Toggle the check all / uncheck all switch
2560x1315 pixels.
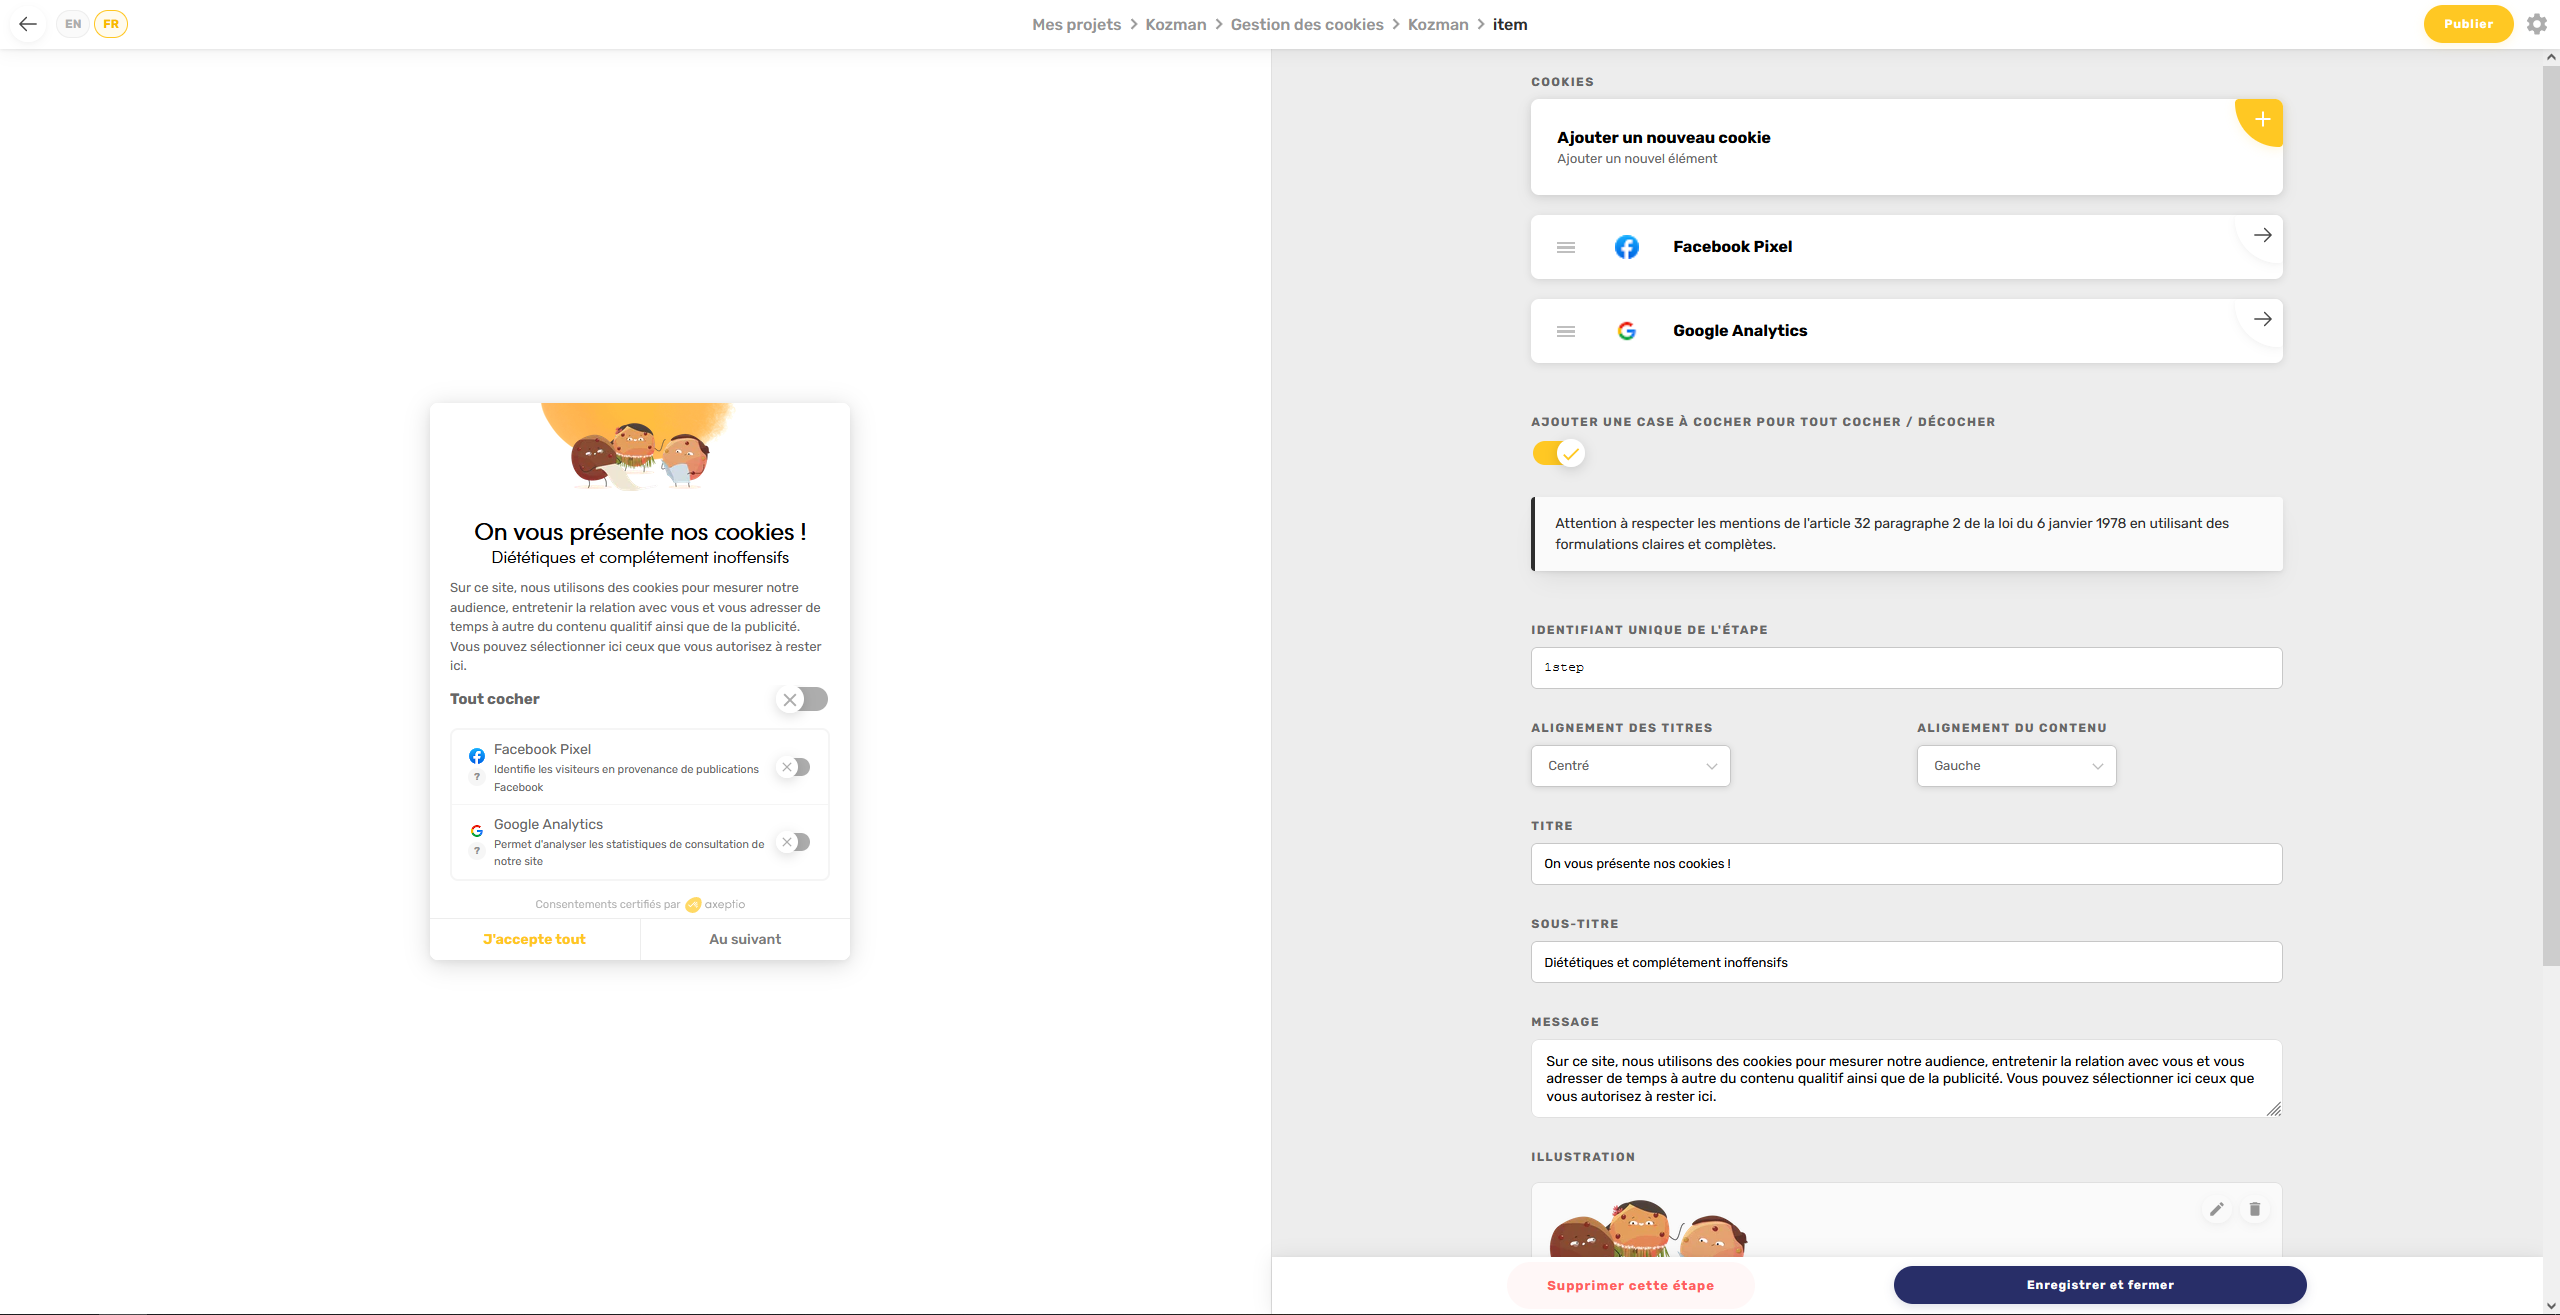(1558, 454)
